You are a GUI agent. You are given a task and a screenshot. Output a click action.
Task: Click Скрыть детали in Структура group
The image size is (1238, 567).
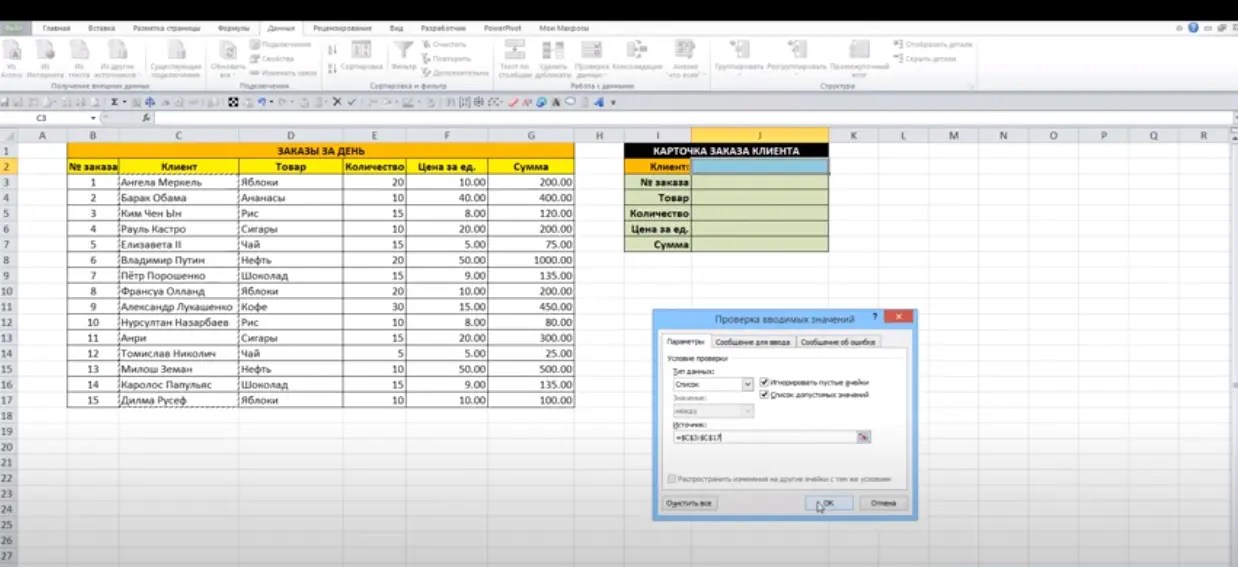(x=923, y=59)
